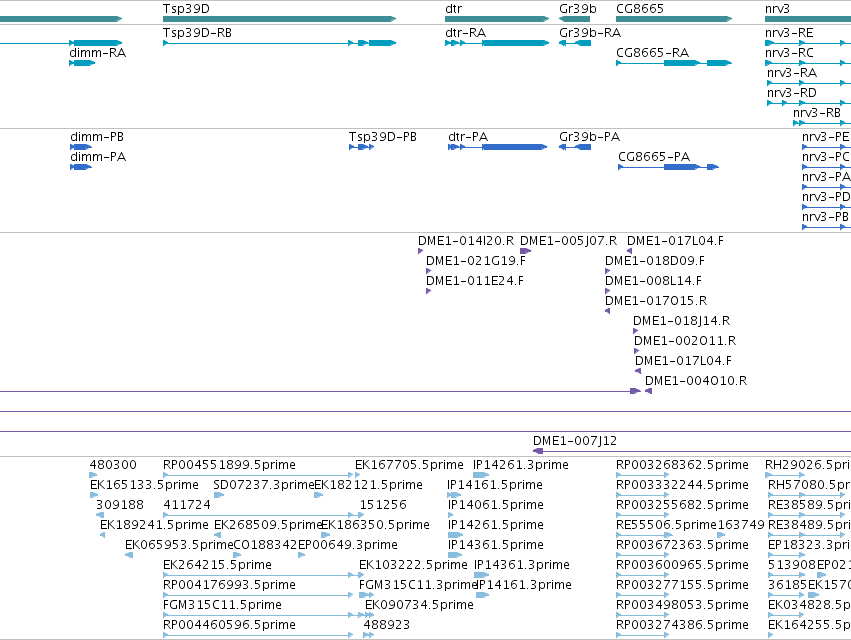Select the DME1-005J07.R clone end

[568, 241]
